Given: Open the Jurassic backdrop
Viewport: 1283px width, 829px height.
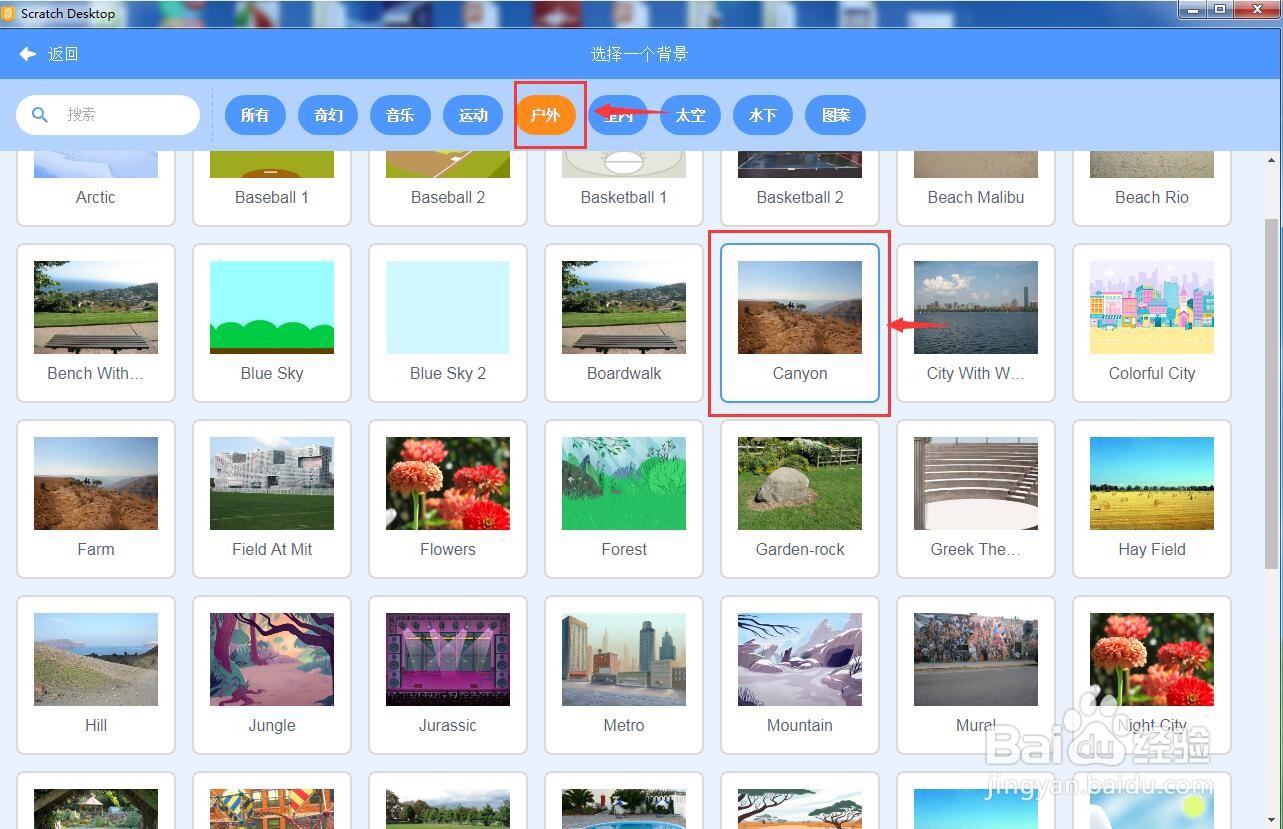Looking at the screenshot, I should tap(448, 675).
